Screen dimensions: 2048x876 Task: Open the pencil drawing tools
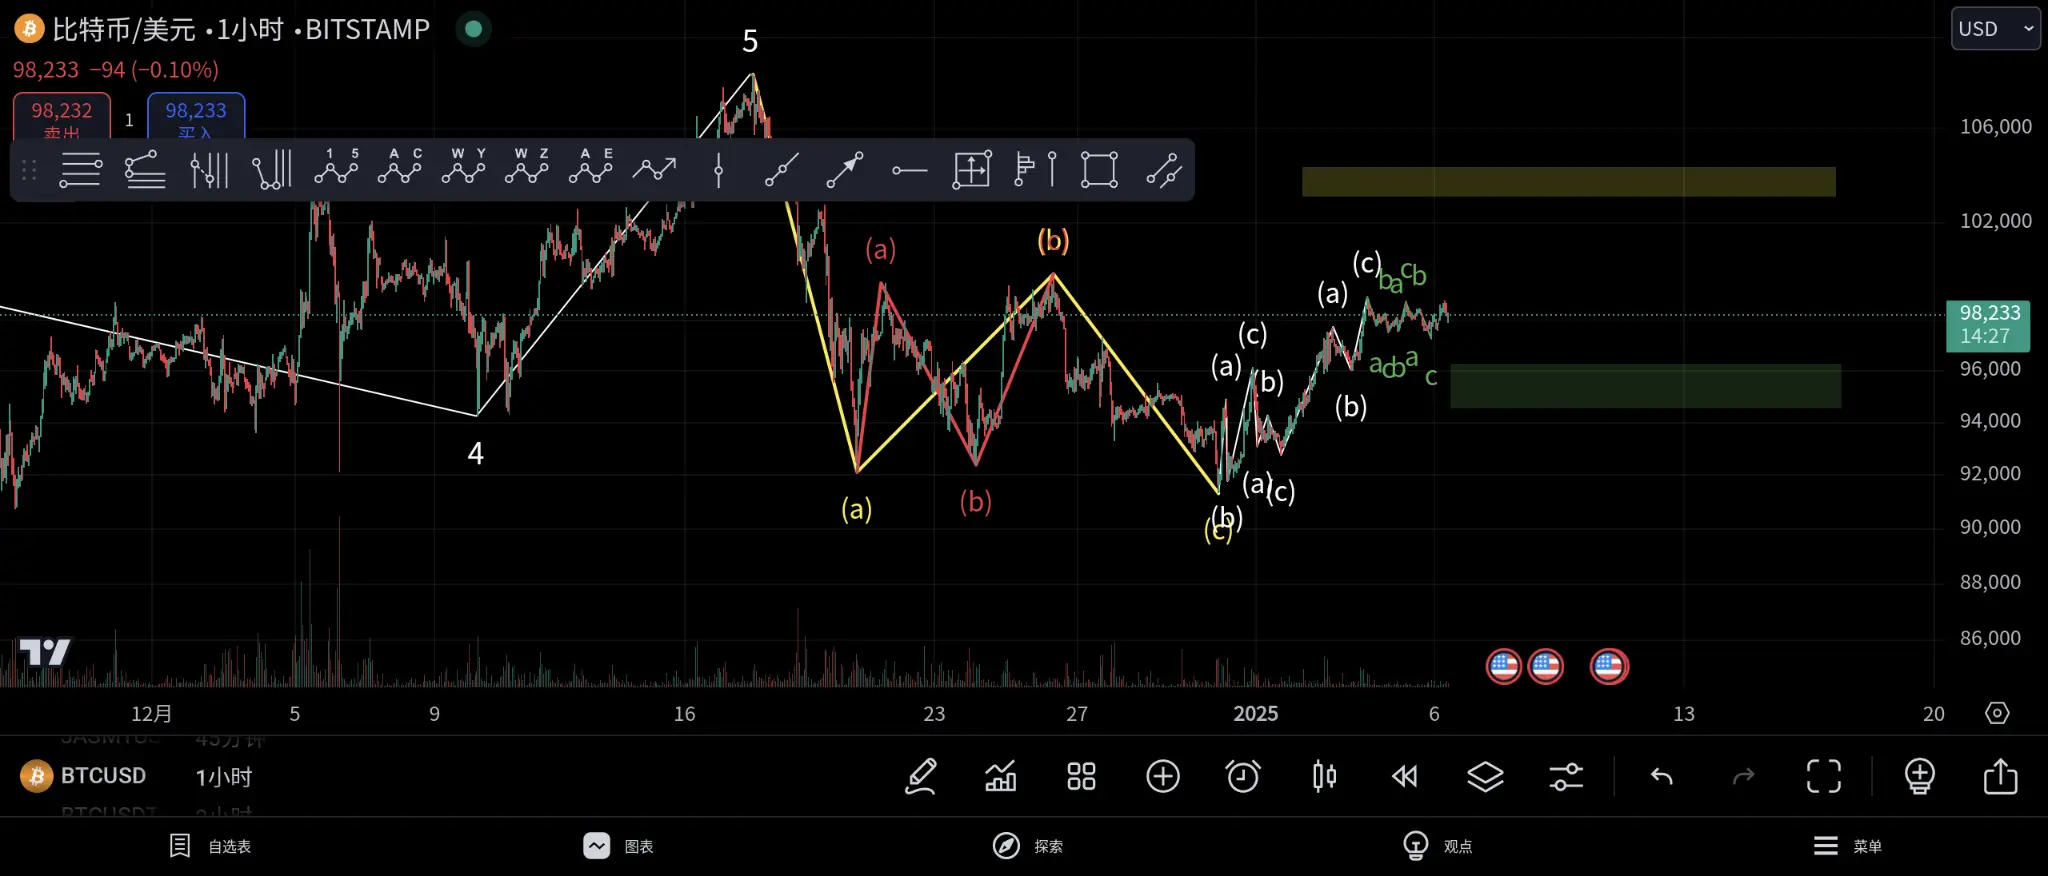[x=920, y=776]
